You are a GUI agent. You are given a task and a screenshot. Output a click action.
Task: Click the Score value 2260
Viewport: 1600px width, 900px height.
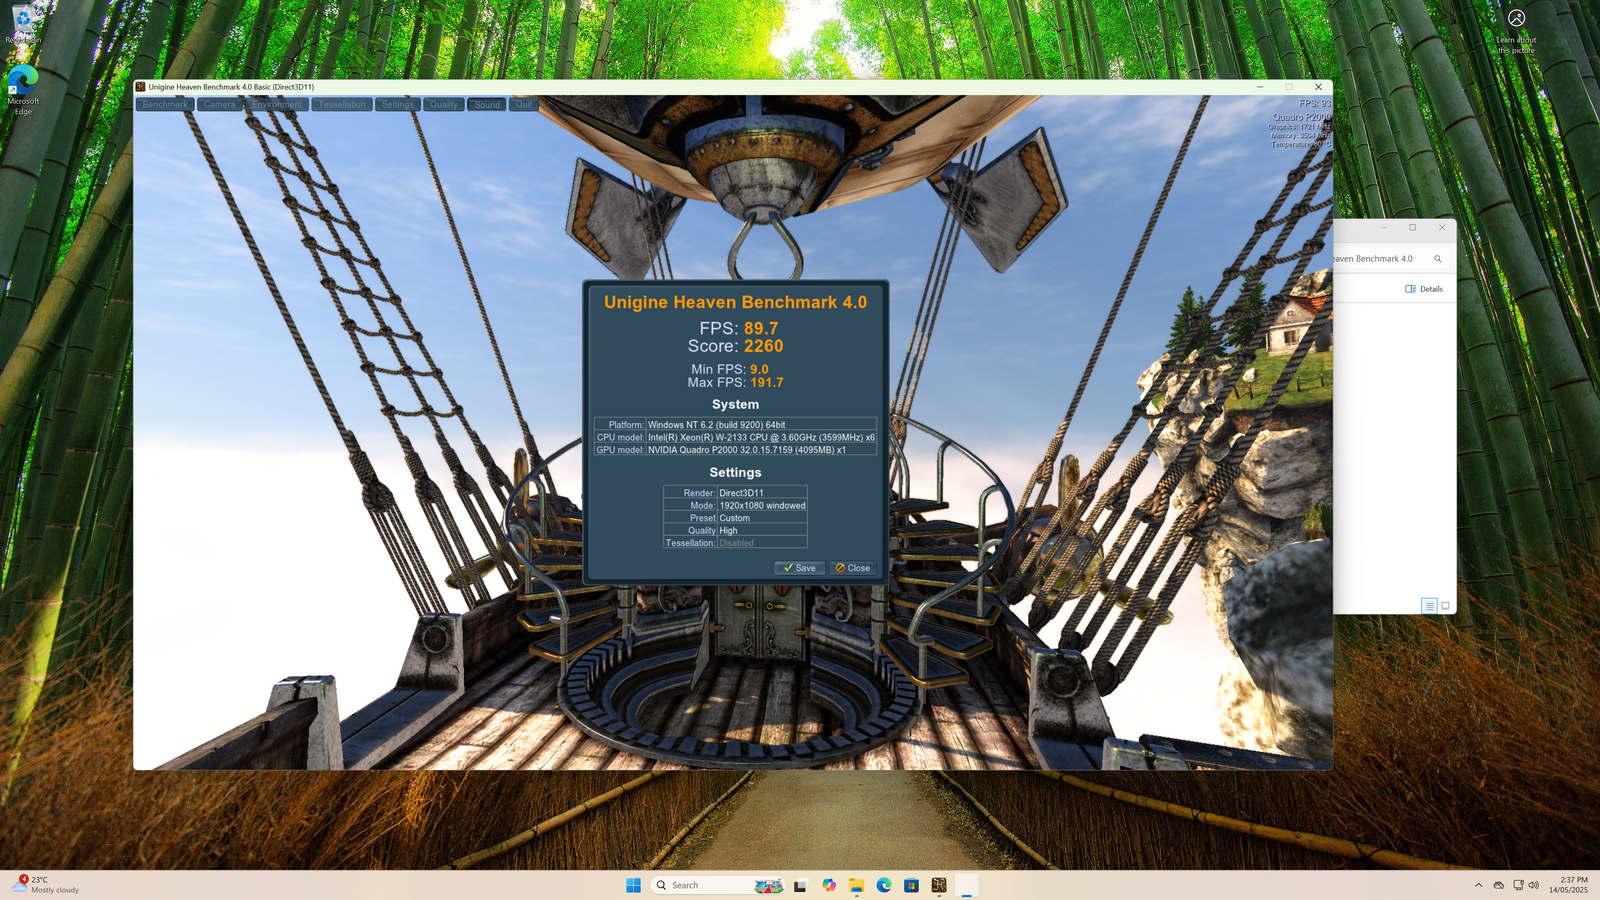click(764, 346)
